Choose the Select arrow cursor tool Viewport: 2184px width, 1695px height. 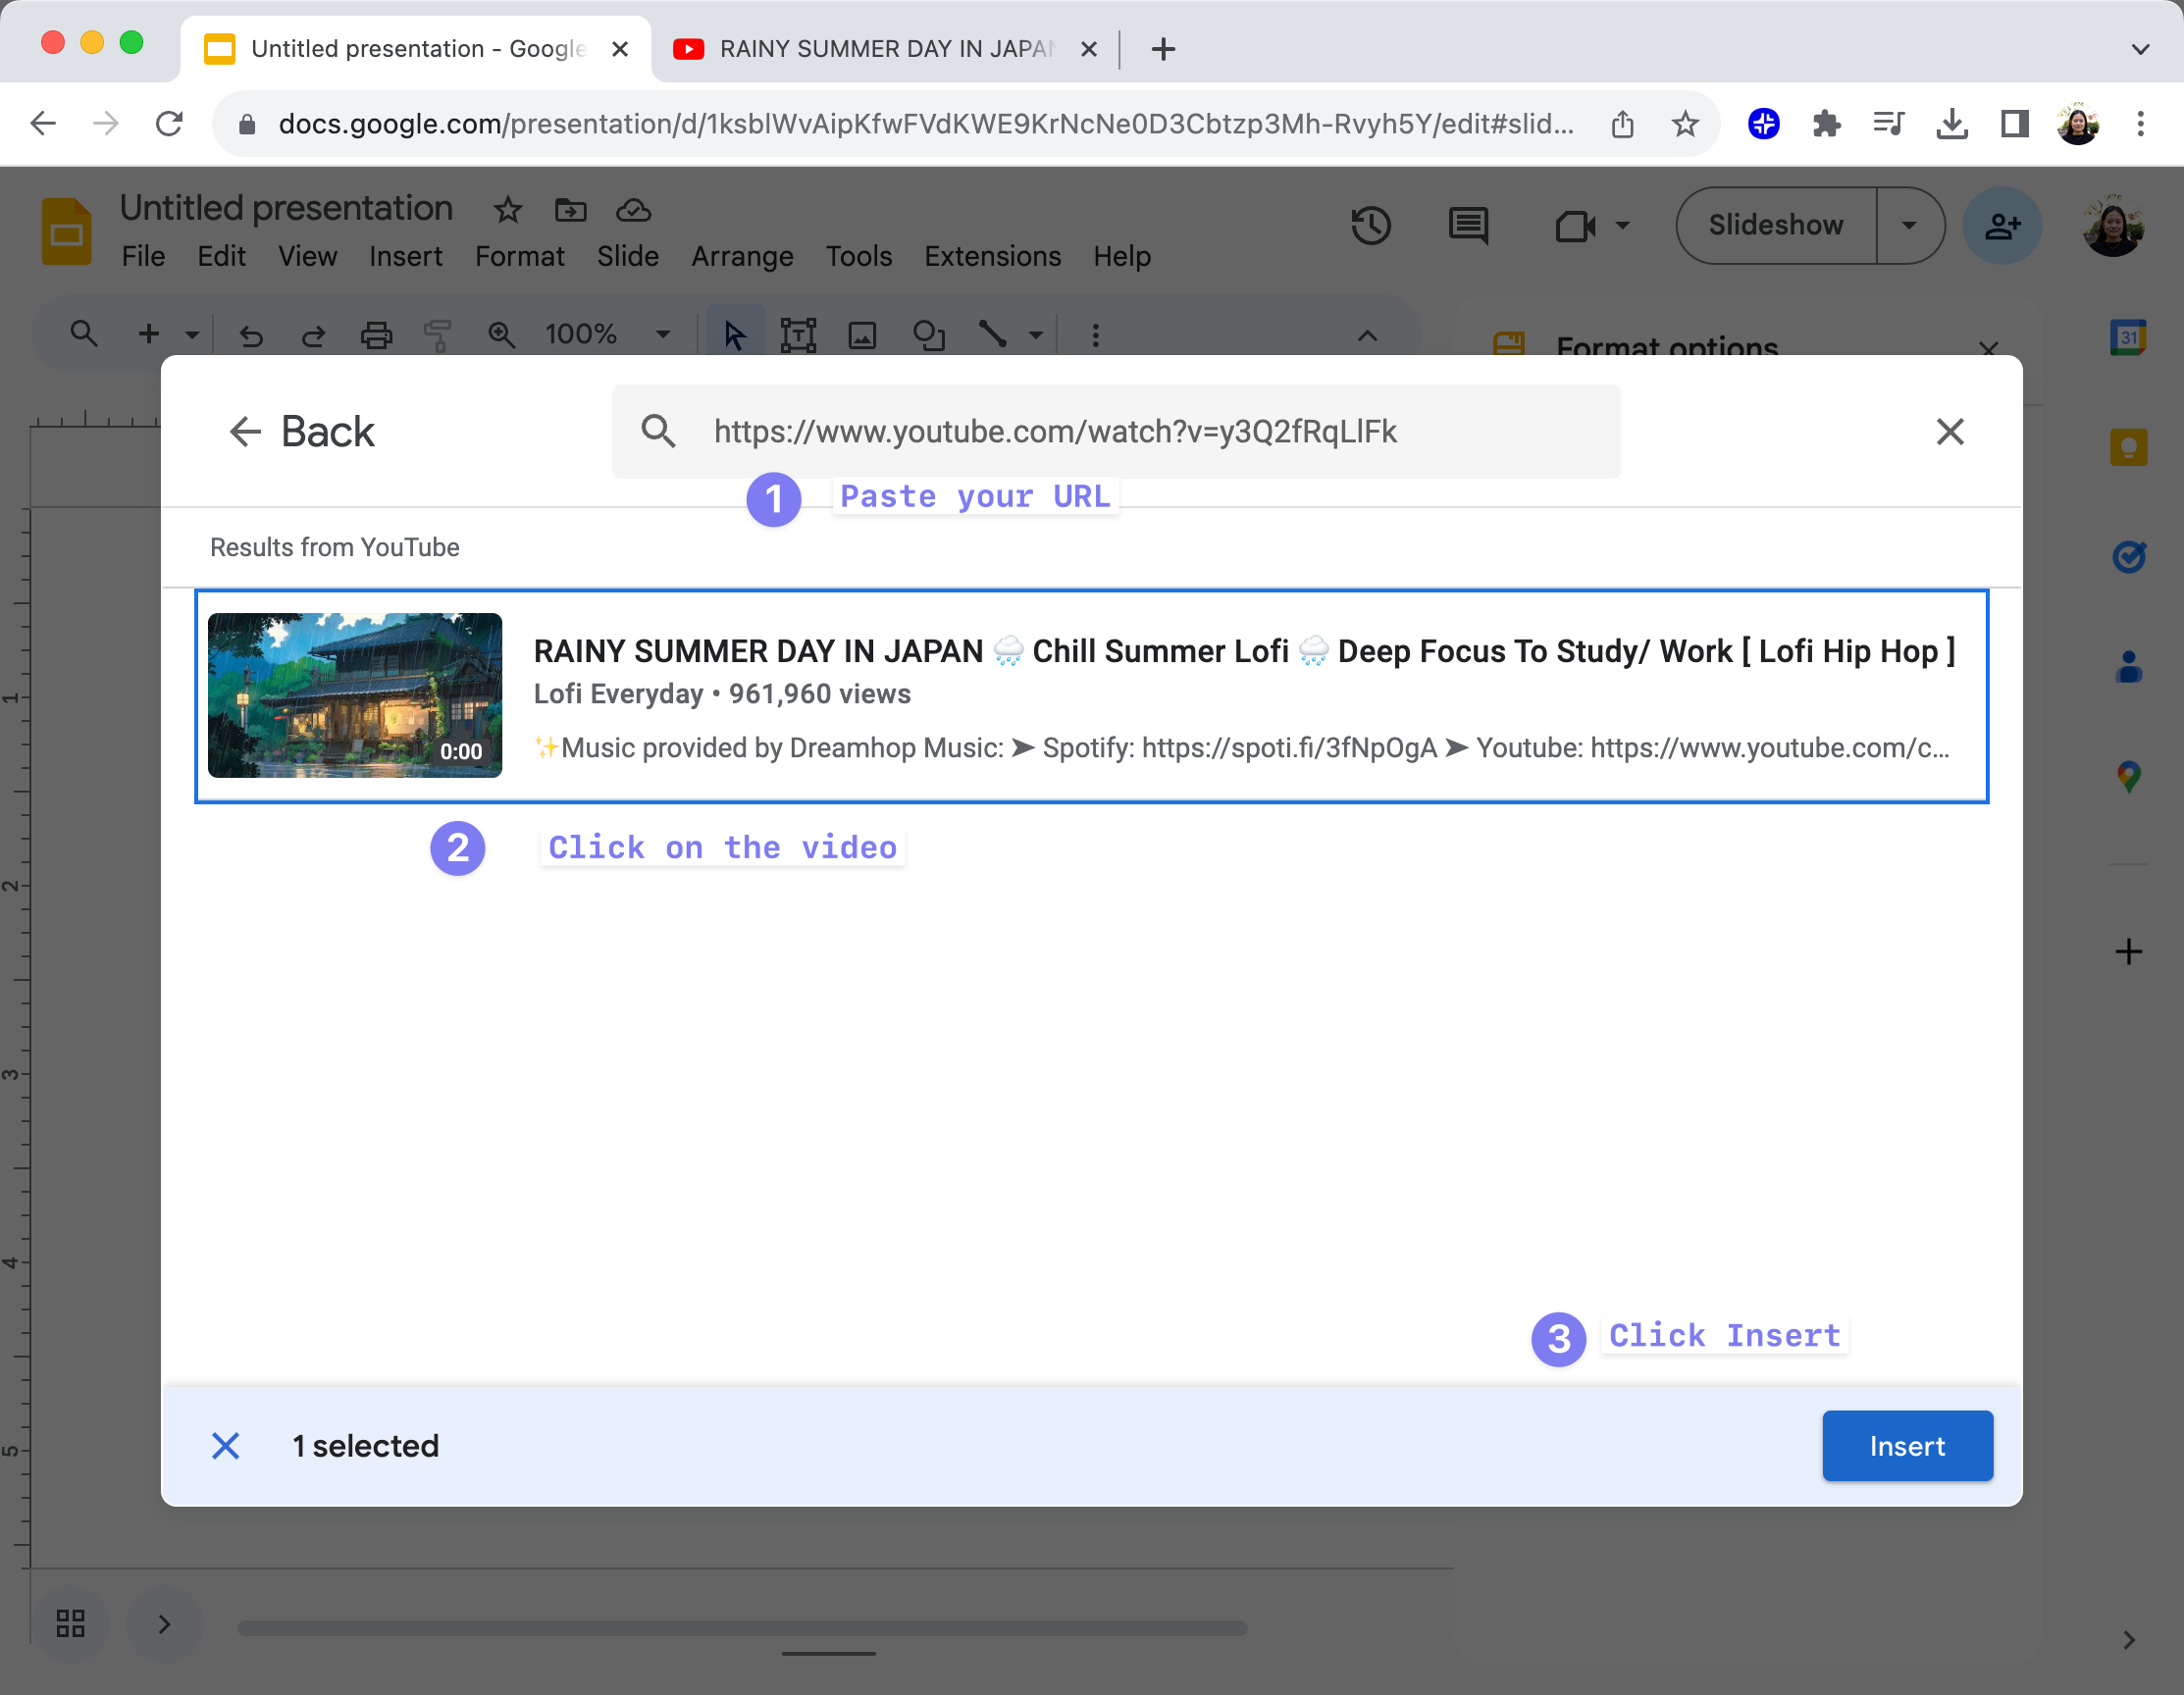tap(735, 334)
